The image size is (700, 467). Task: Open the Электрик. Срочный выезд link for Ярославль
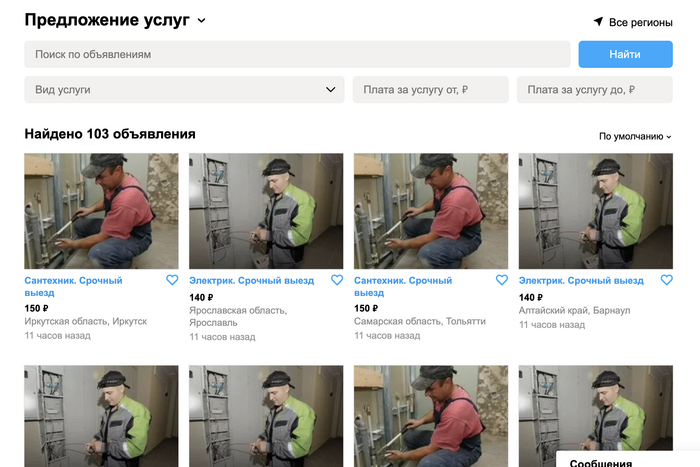pos(252,281)
